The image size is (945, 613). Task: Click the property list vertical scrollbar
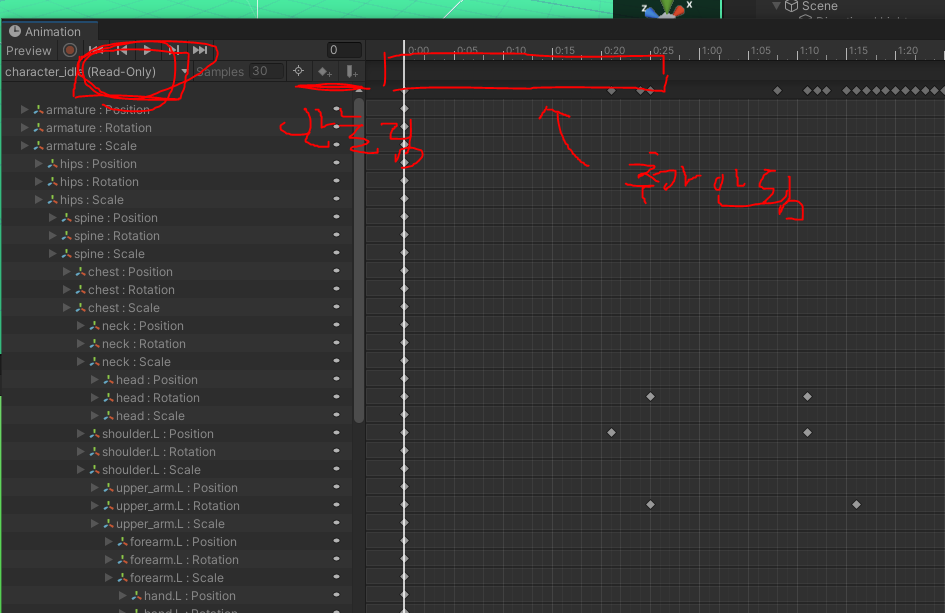(359, 260)
